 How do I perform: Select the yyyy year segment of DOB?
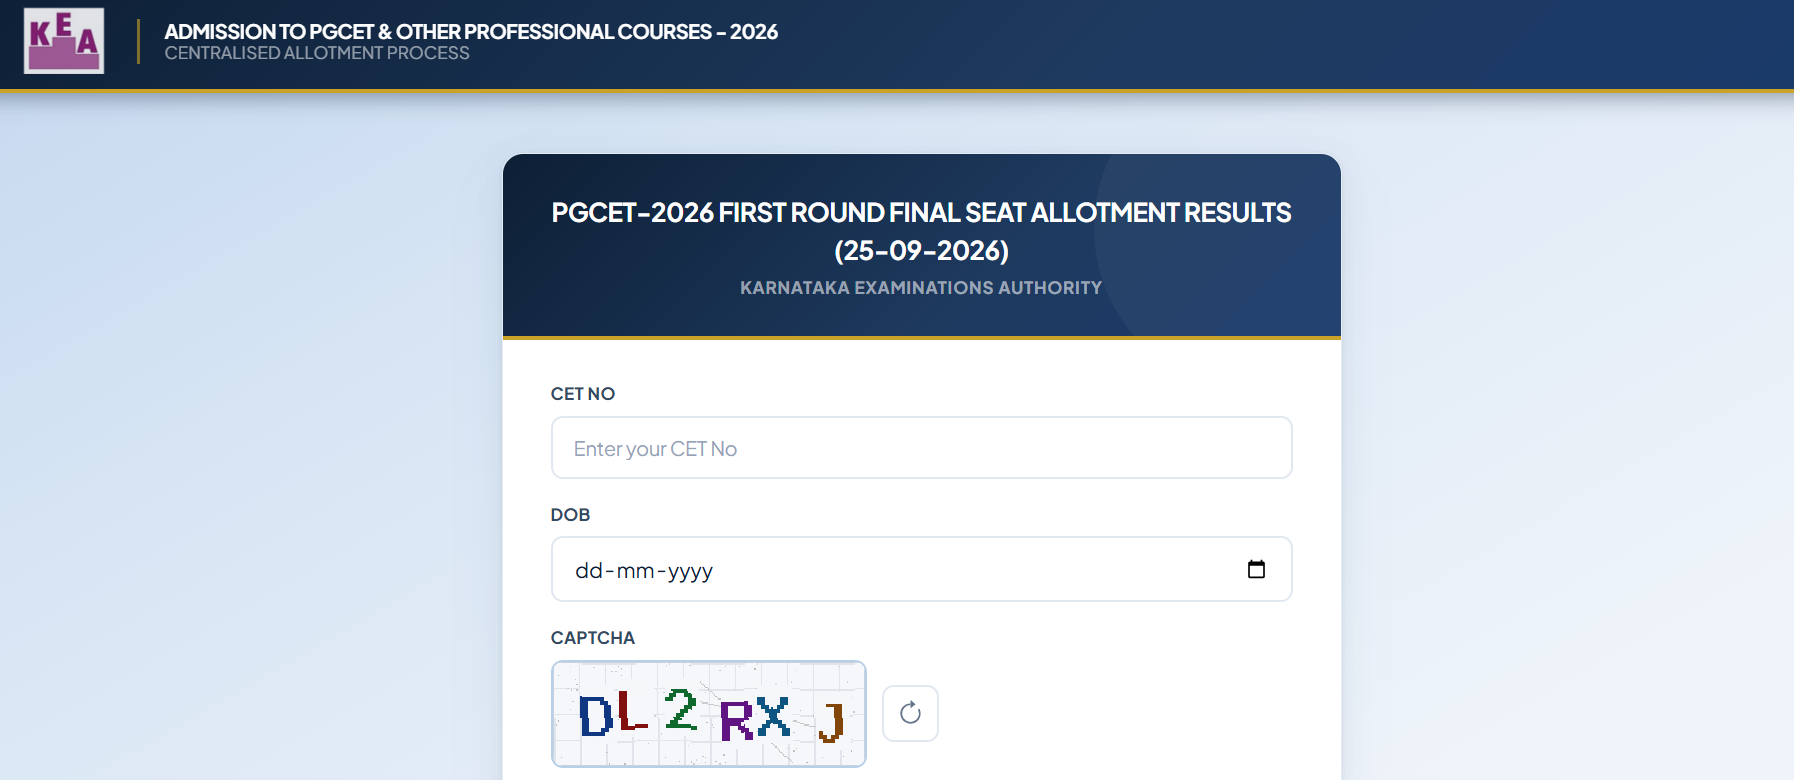690,570
